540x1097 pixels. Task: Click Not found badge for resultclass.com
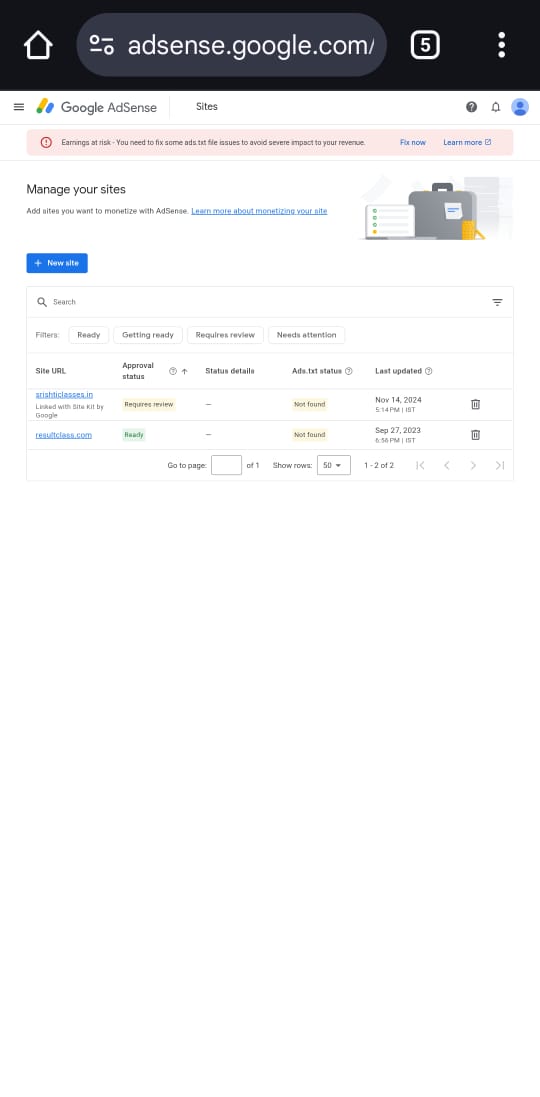(309, 434)
